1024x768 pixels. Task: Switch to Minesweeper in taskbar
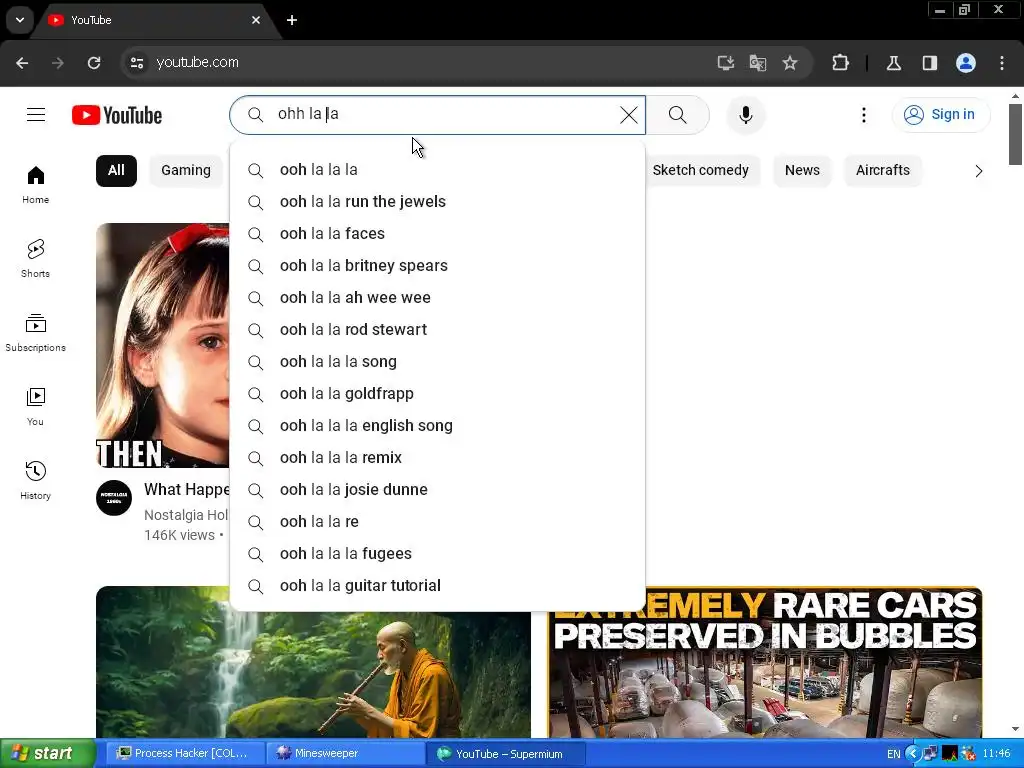tap(345, 754)
